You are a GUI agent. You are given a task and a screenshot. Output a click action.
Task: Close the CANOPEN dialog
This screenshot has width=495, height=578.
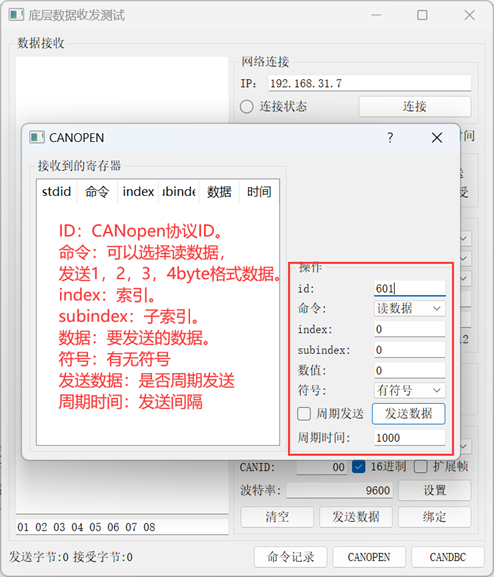tap(437, 138)
